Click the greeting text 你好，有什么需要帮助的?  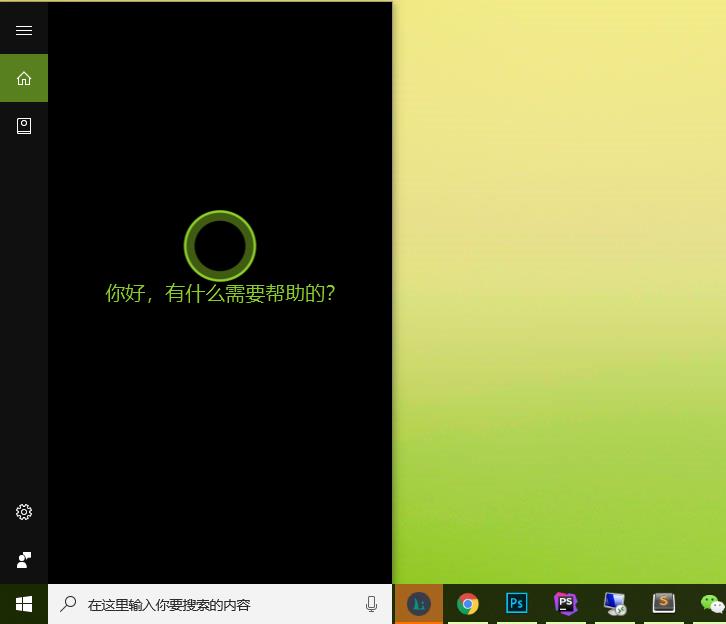(220, 293)
